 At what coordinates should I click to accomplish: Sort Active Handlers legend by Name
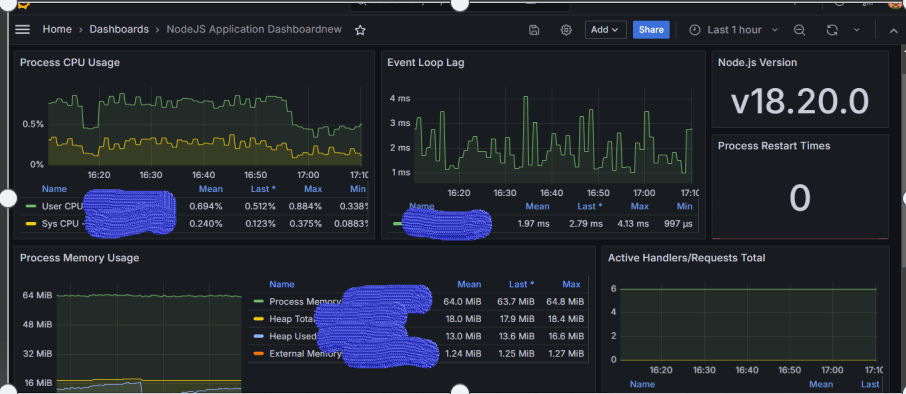click(642, 384)
